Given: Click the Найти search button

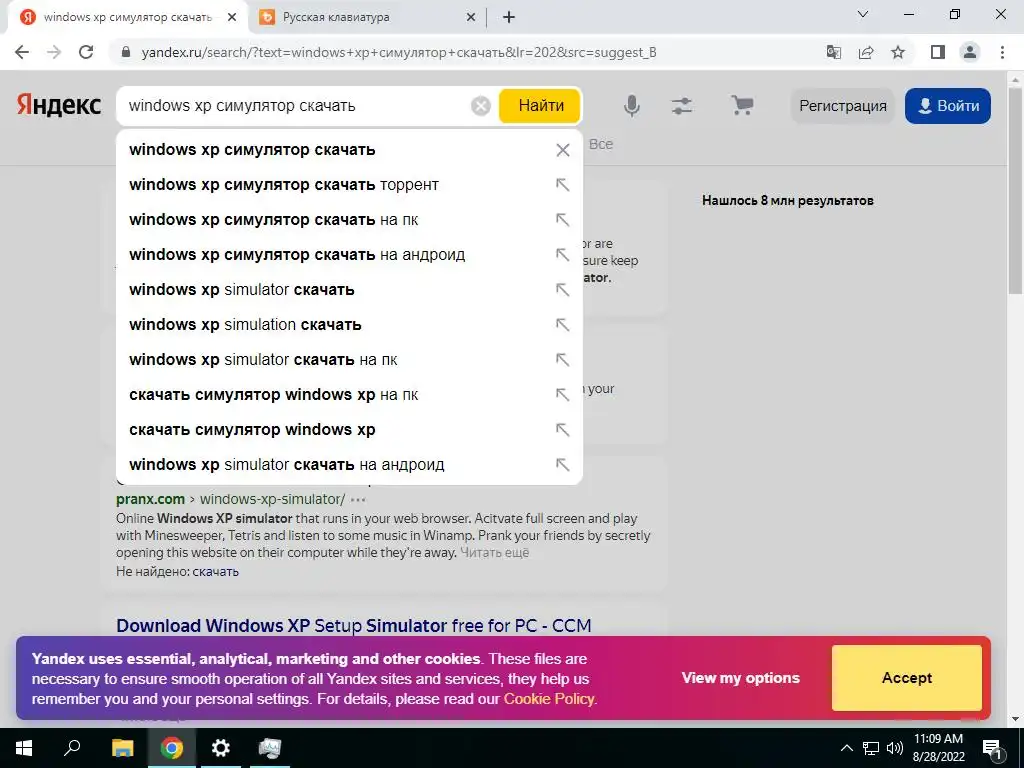Looking at the screenshot, I should [540, 106].
